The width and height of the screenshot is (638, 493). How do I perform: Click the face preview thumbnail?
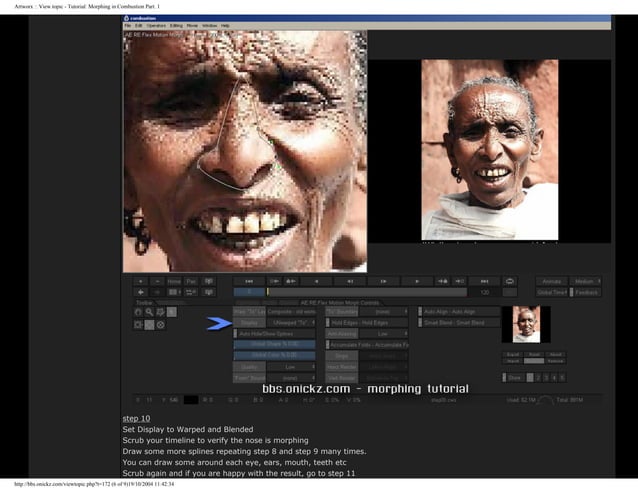pos(525,324)
